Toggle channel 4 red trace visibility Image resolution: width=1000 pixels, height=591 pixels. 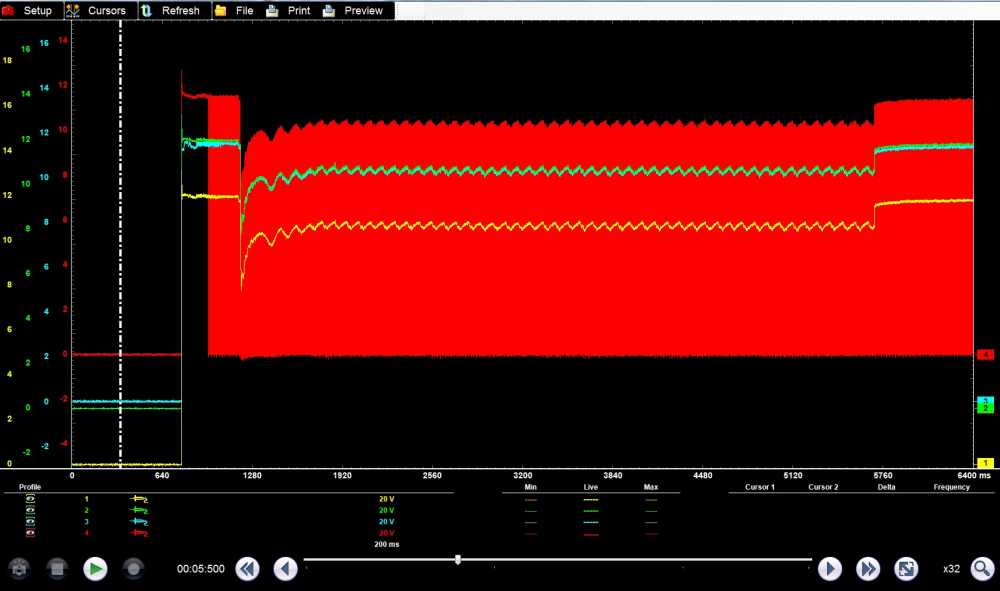coord(30,534)
